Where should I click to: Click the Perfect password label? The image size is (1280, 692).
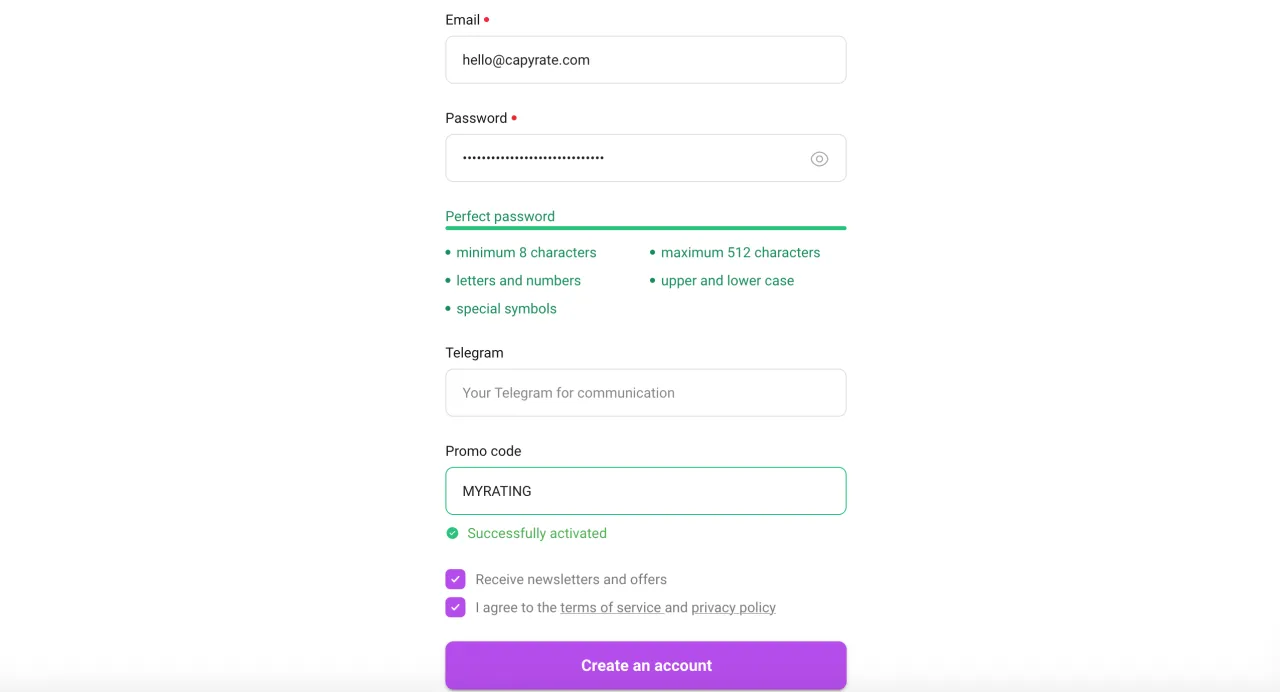click(x=500, y=216)
